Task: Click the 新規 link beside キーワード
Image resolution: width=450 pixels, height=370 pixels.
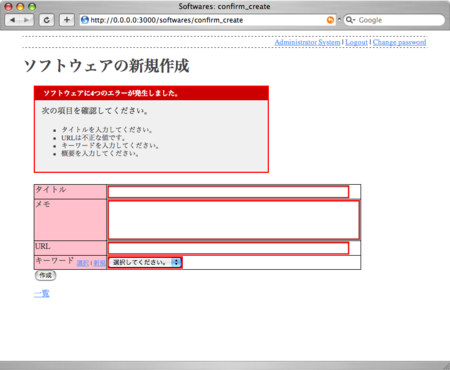Action: tap(99, 263)
